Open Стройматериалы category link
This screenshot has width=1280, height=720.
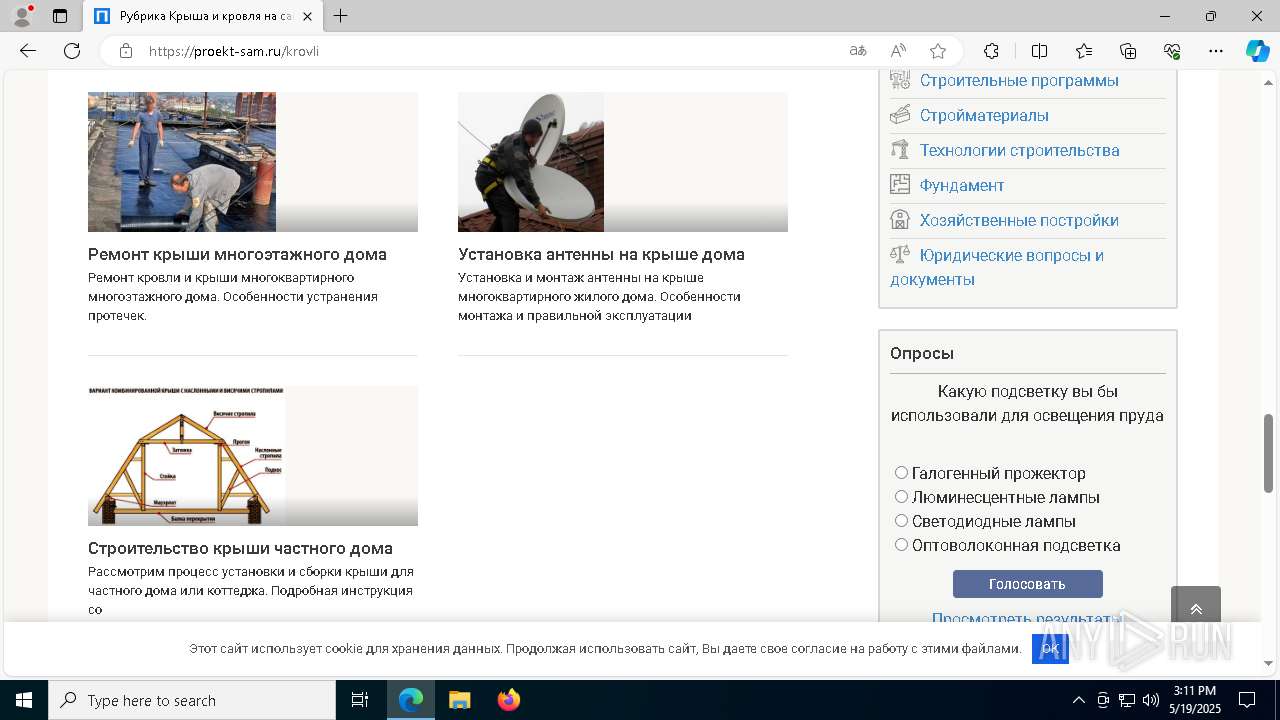(x=984, y=115)
